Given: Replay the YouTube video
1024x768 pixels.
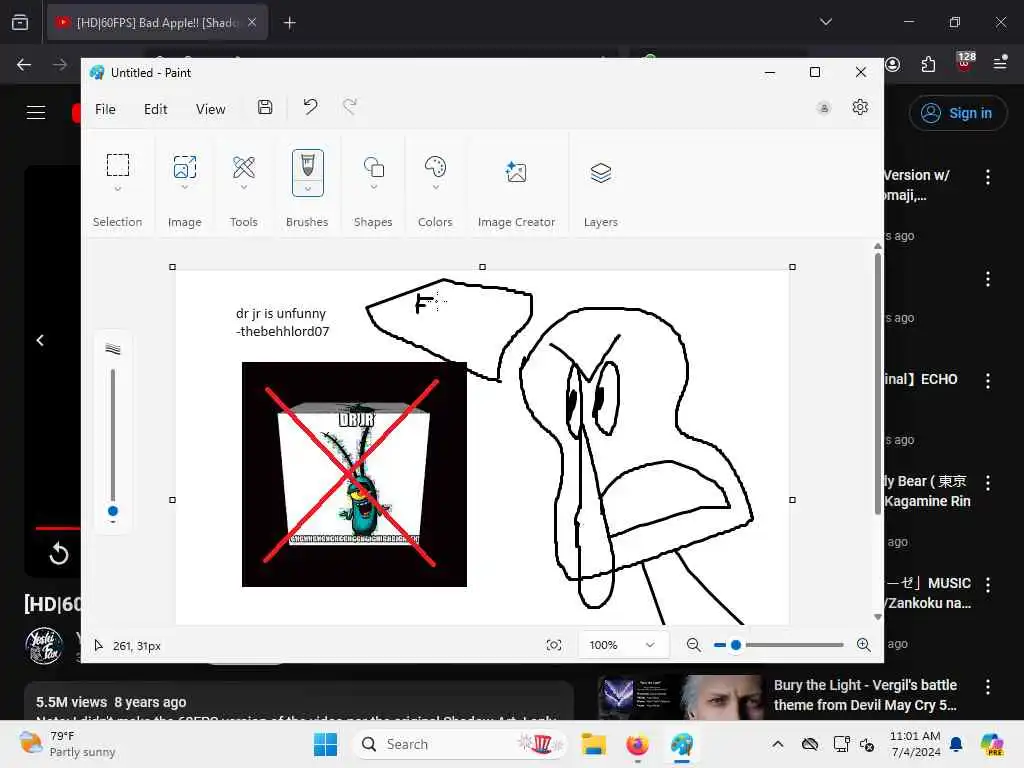Looking at the screenshot, I should pos(59,553).
